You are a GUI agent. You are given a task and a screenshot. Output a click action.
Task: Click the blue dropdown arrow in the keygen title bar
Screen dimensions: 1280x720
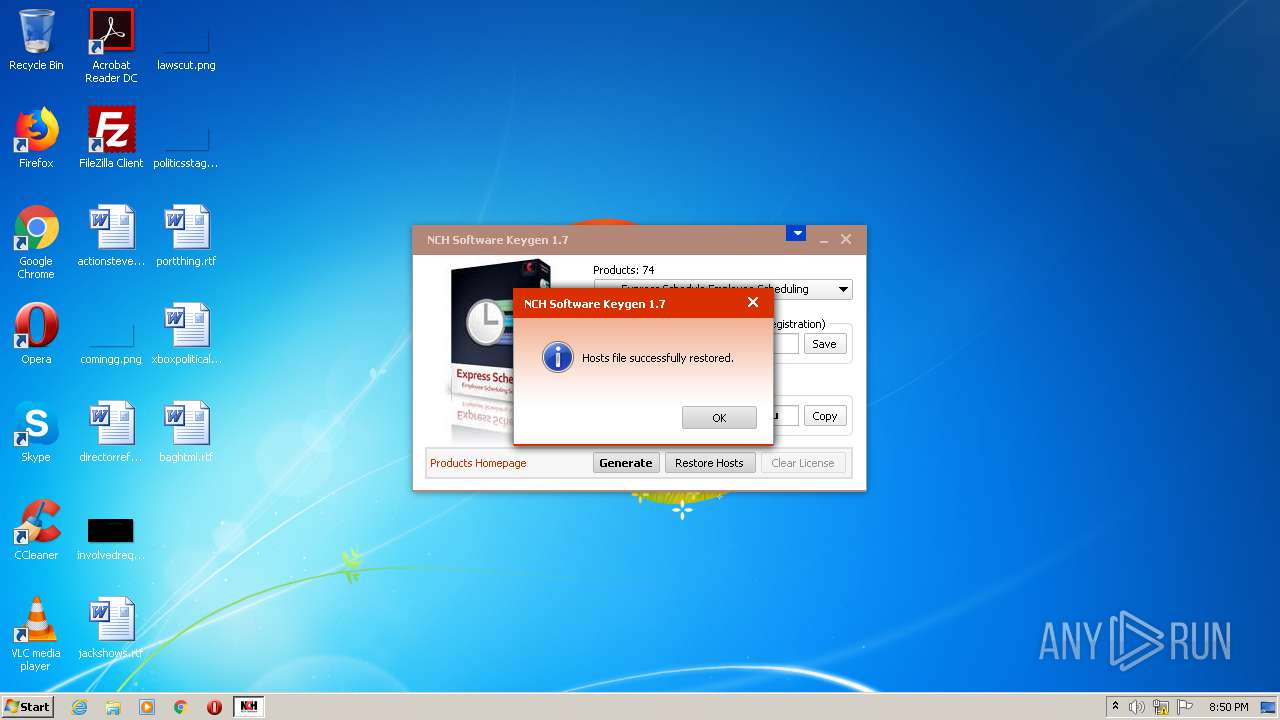point(796,233)
